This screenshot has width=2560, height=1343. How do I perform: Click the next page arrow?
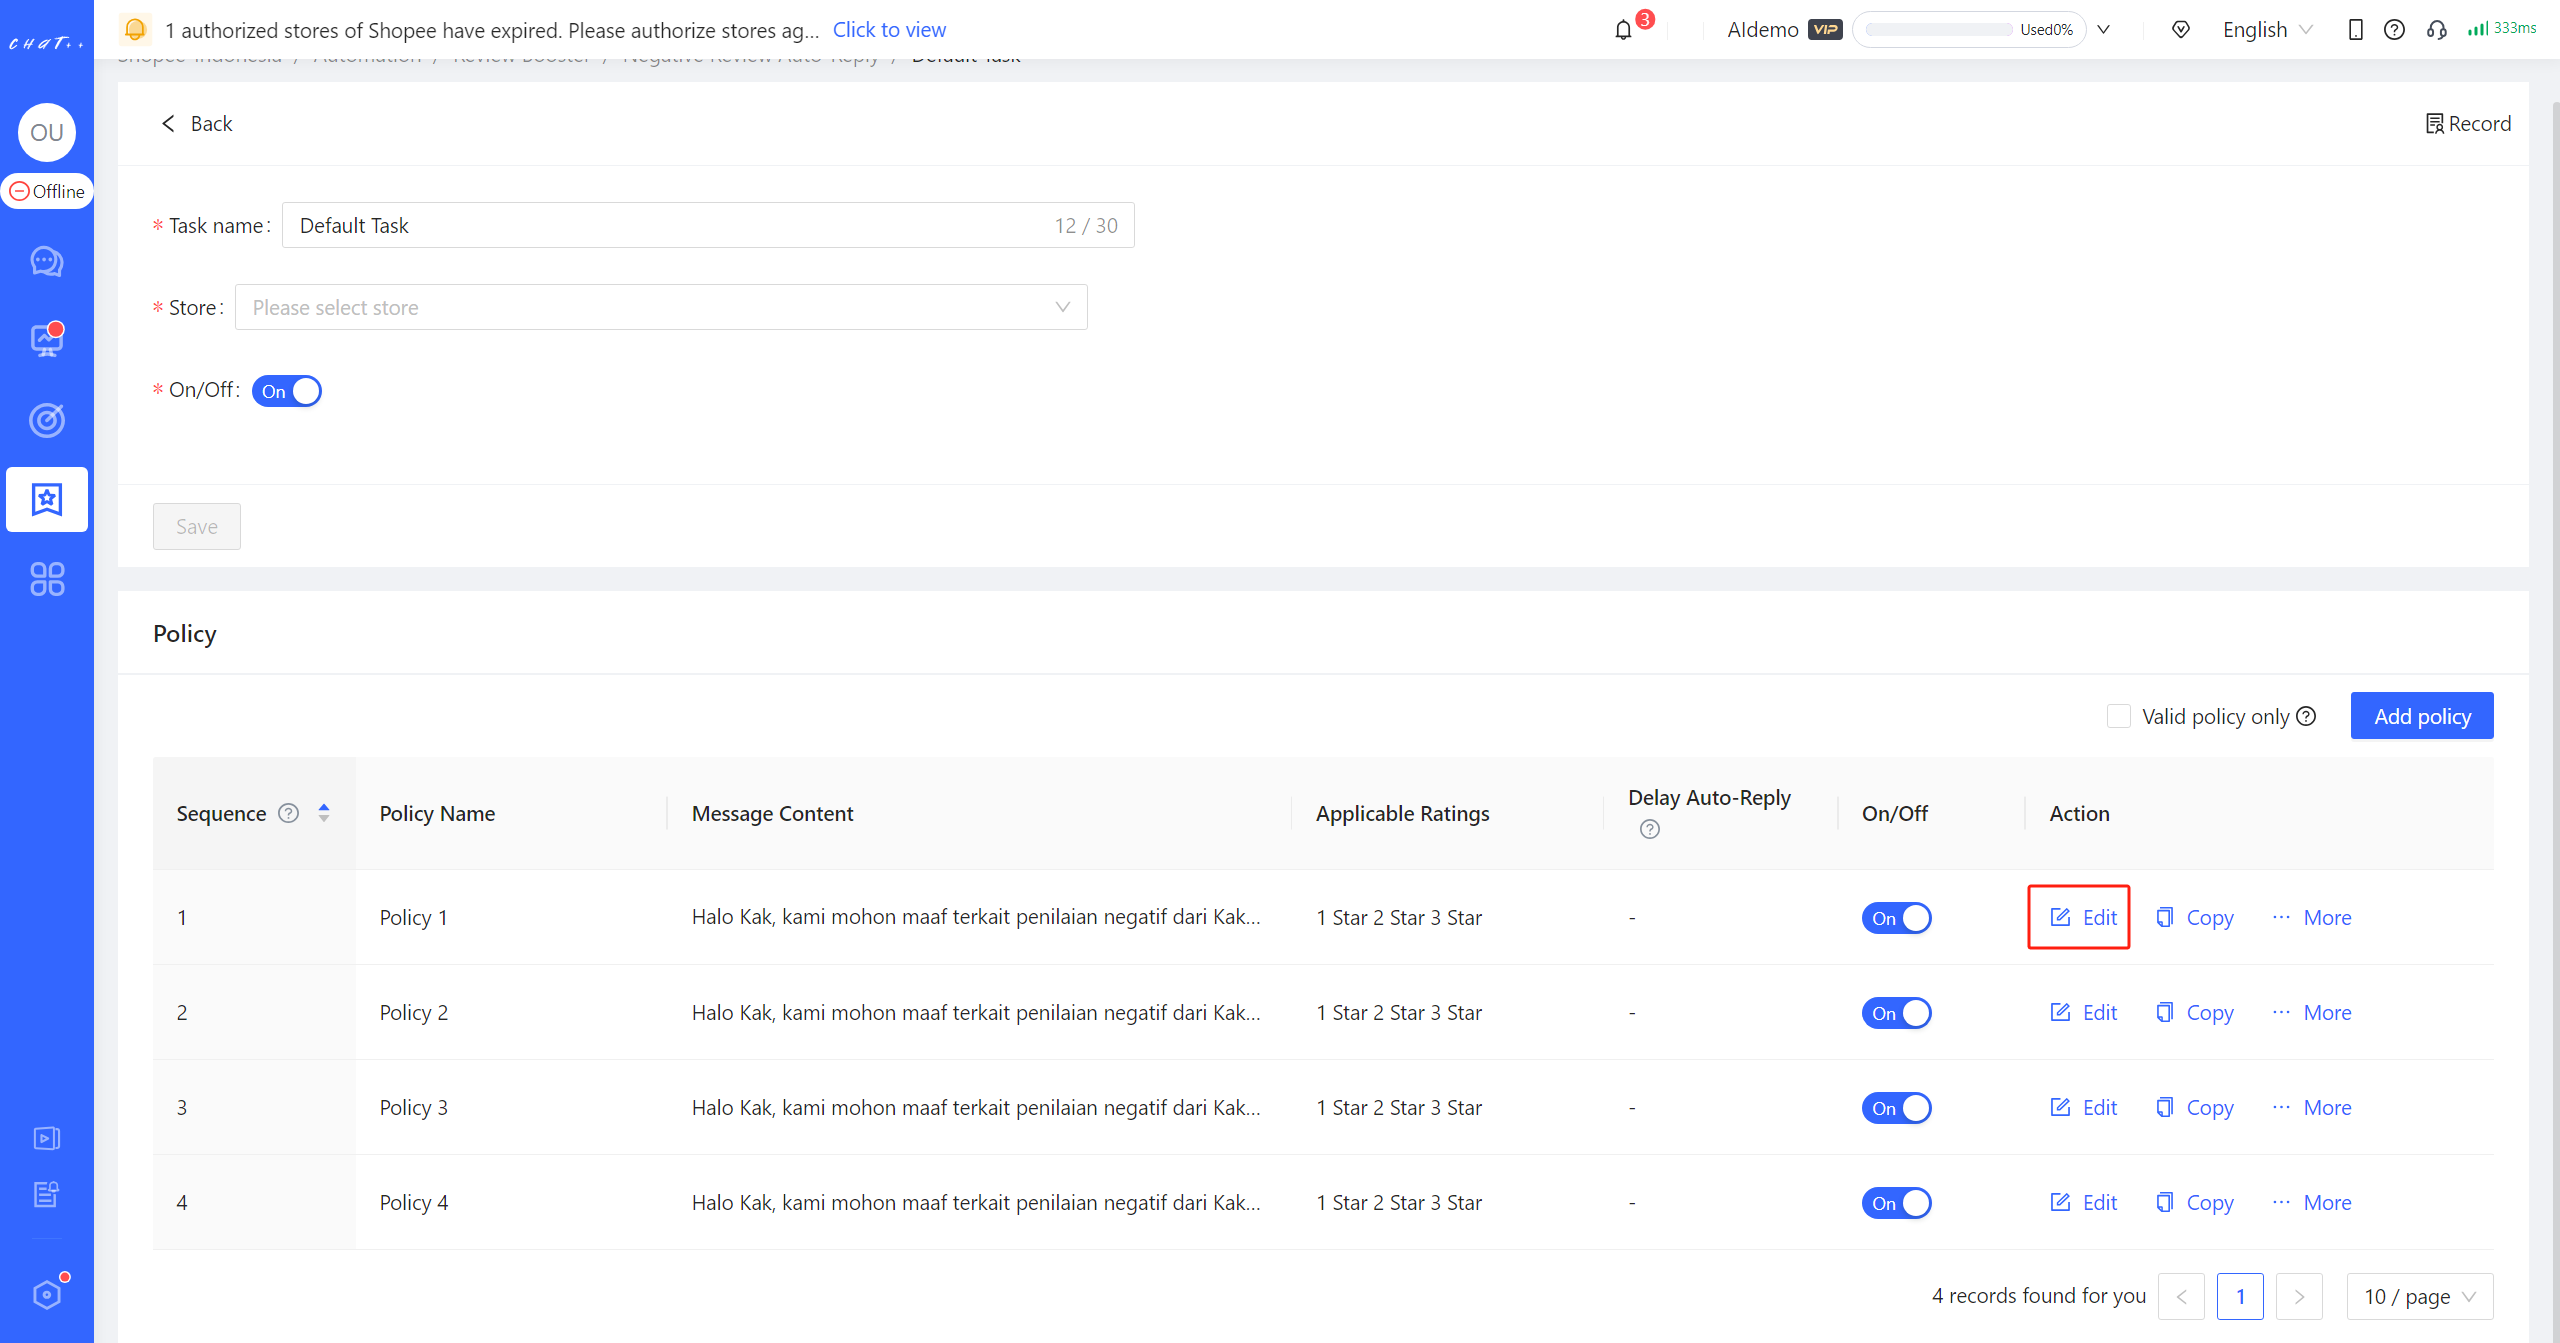[2299, 1296]
